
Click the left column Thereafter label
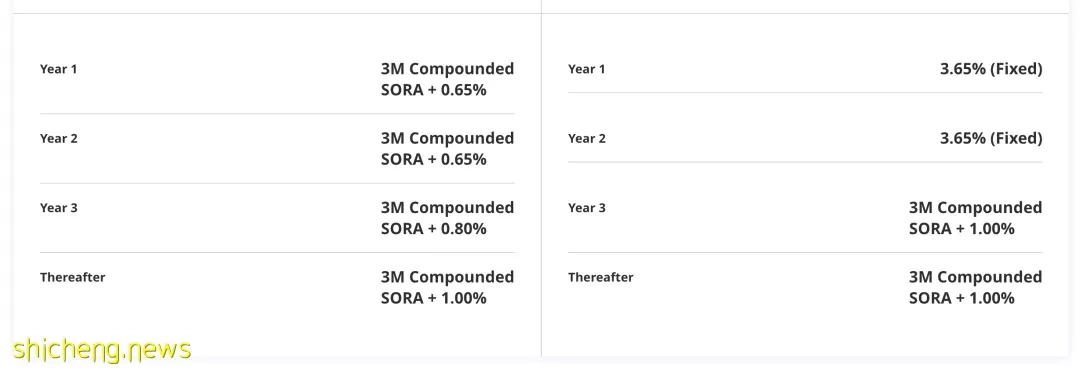coord(72,277)
